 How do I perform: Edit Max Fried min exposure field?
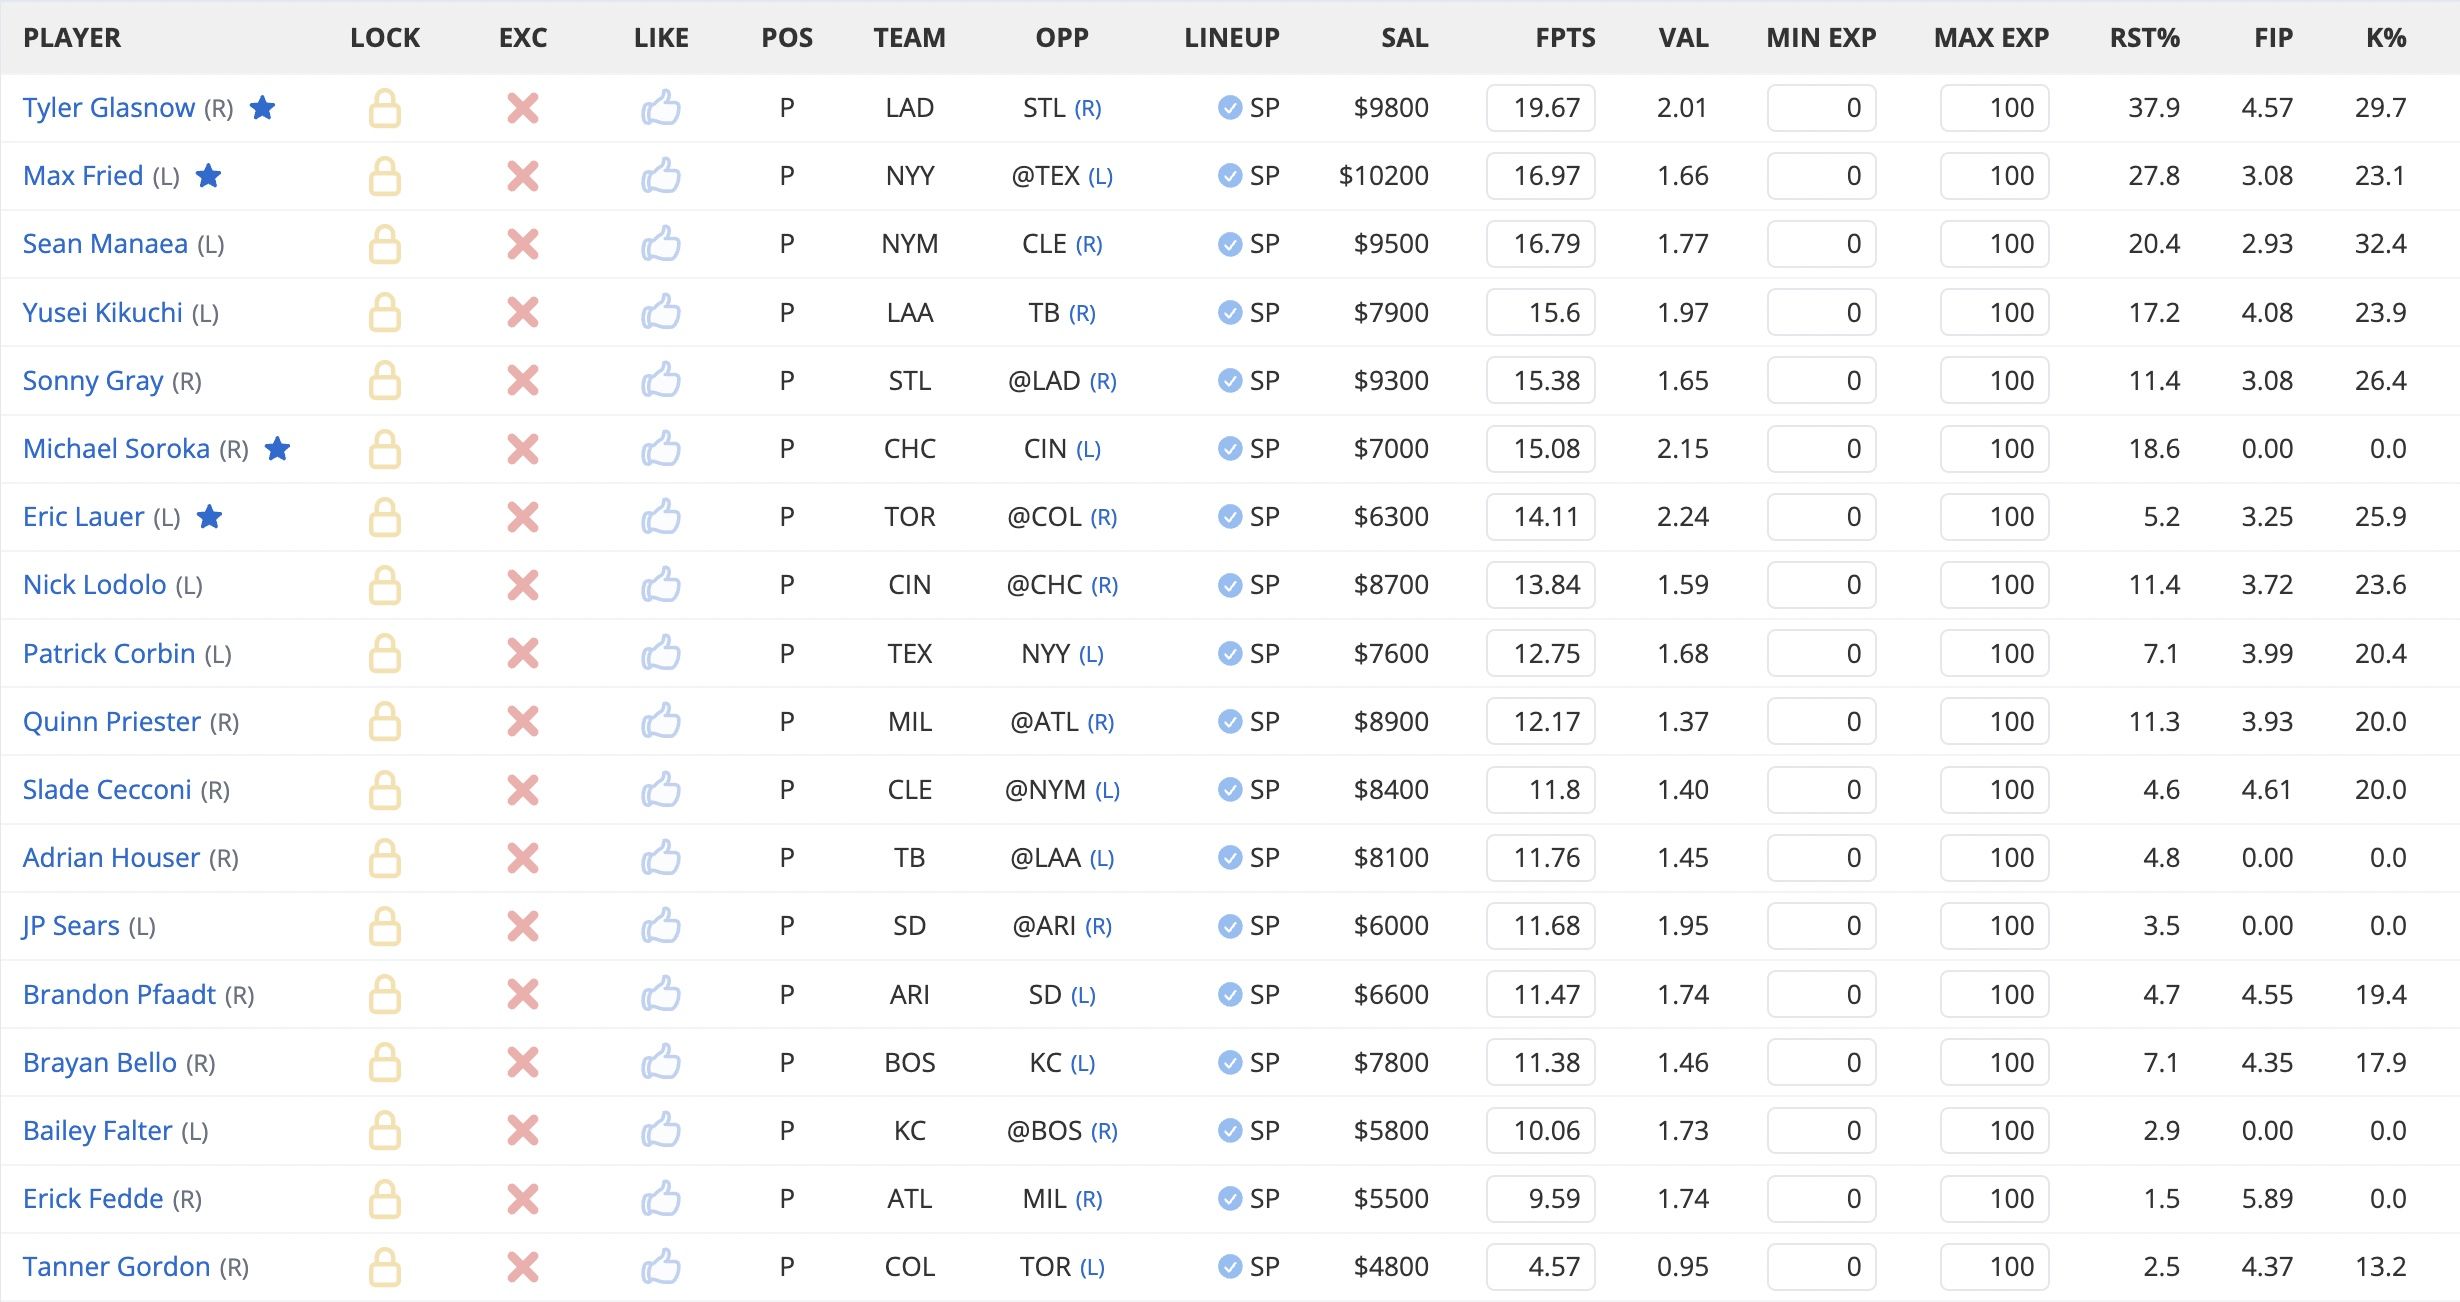[x=1821, y=176]
